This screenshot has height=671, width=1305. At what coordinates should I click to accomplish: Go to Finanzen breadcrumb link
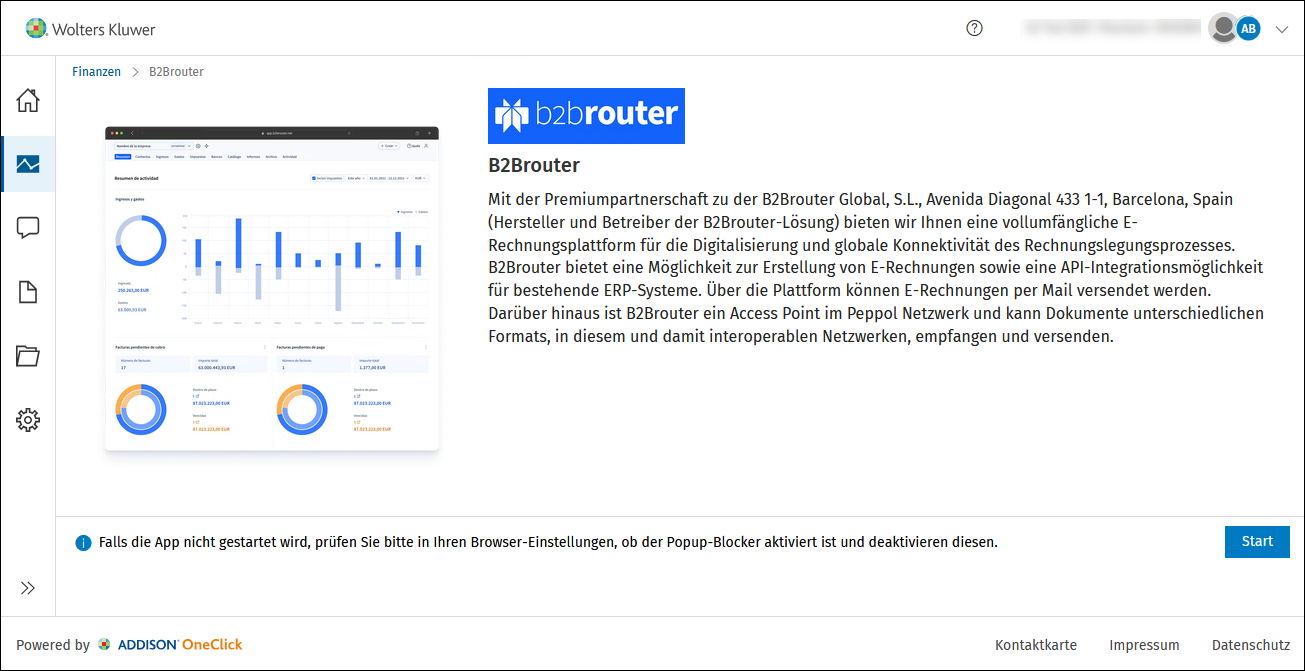click(96, 72)
